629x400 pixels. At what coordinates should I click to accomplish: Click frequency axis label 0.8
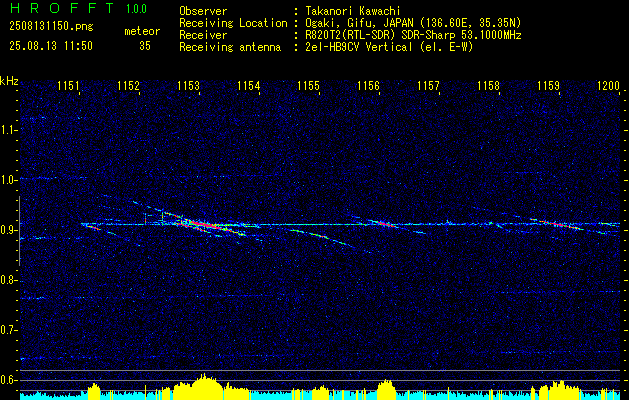click(x=8, y=280)
